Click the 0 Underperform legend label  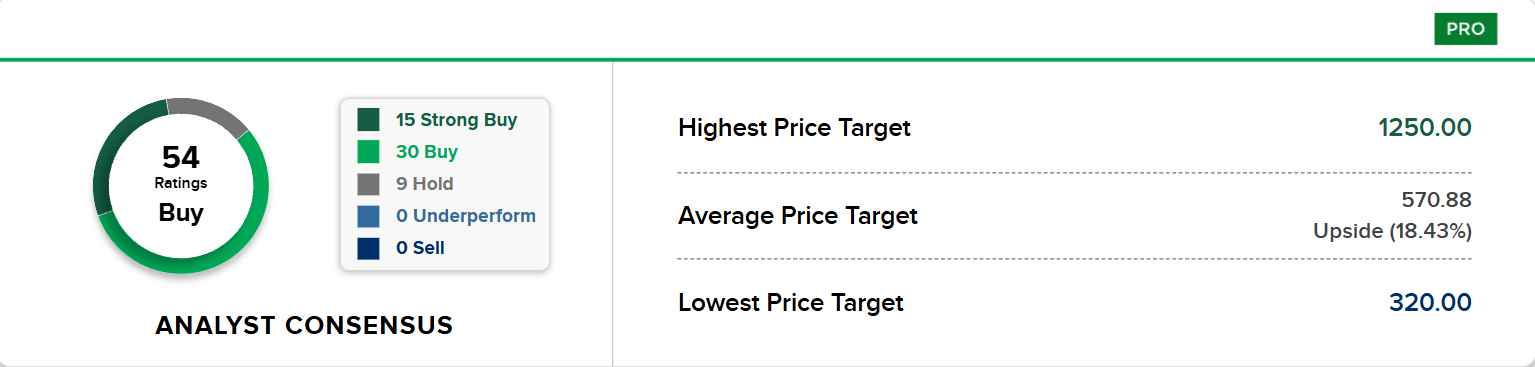point(465,216)
